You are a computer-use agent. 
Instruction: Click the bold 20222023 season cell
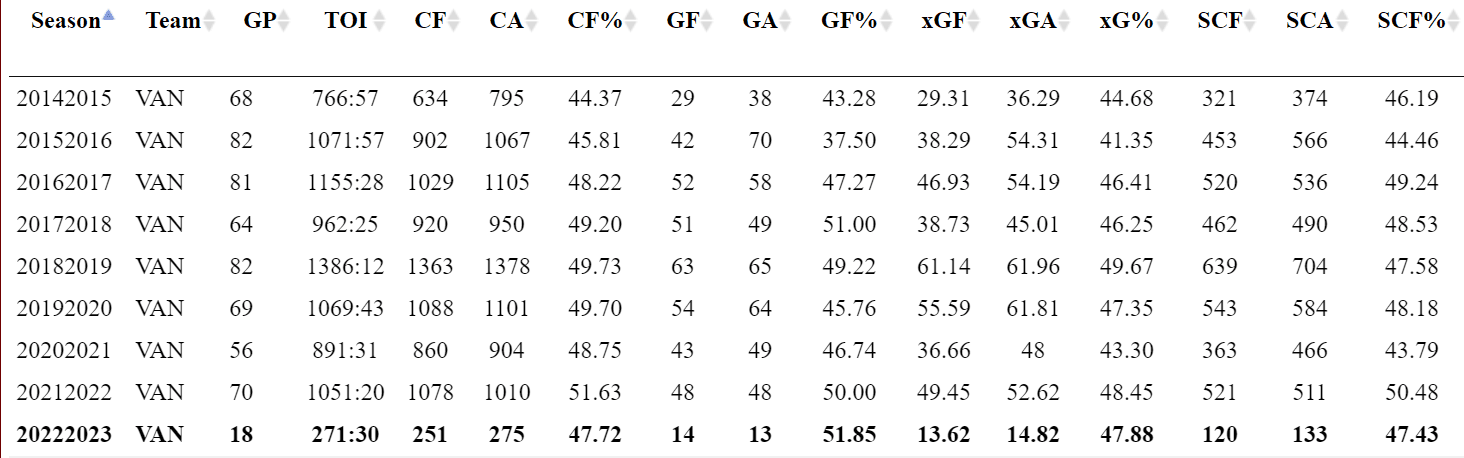click(x=64, y=435)
